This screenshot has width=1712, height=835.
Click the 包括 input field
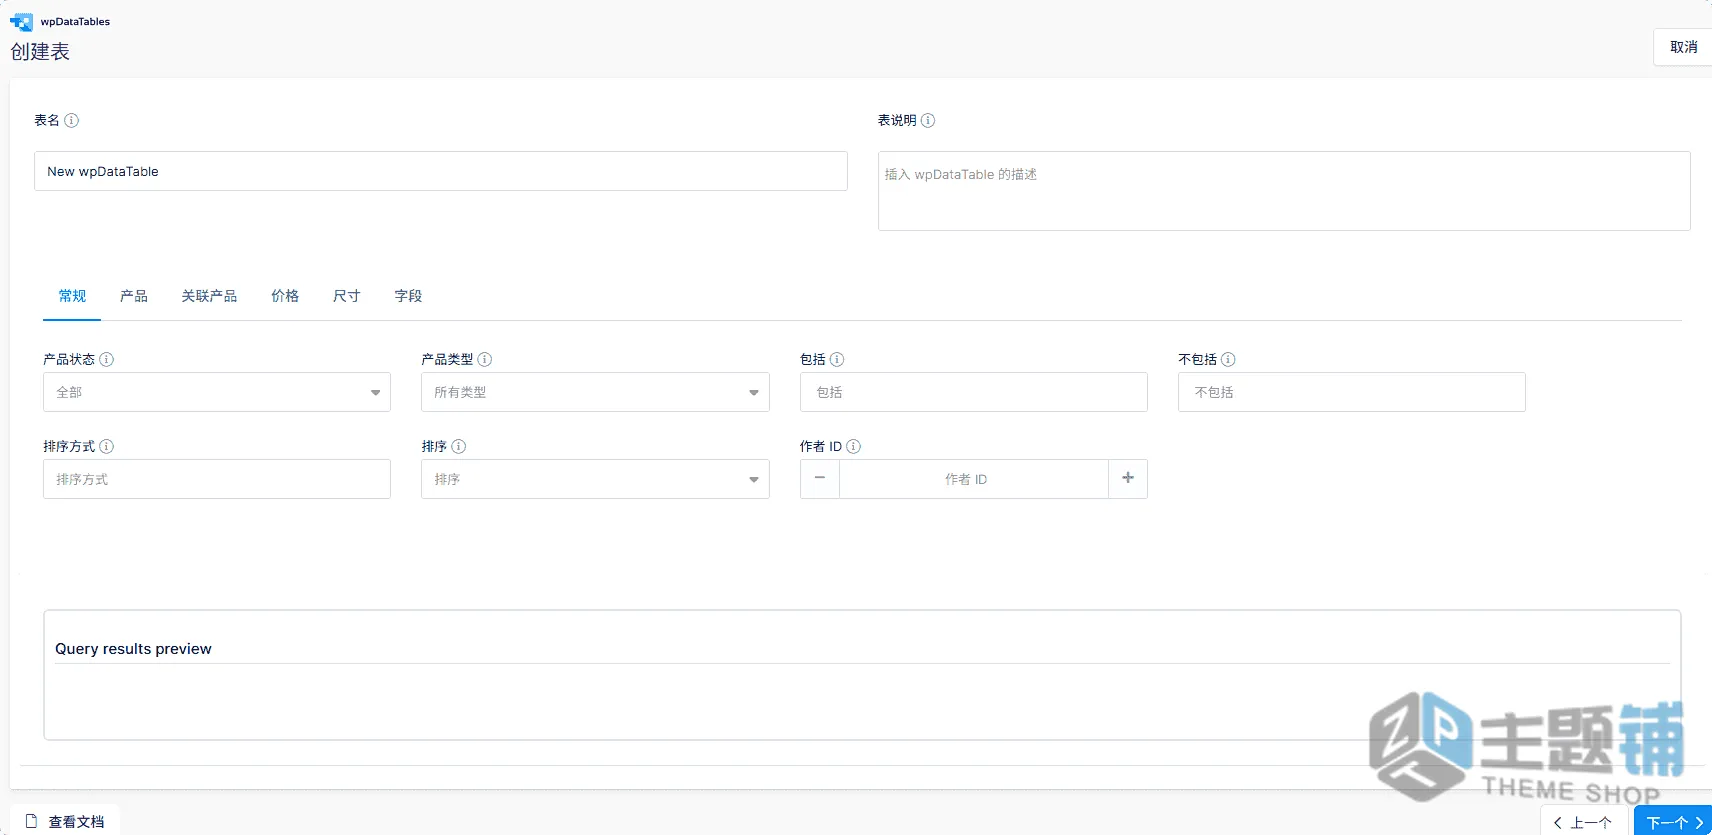click(974, 392)
